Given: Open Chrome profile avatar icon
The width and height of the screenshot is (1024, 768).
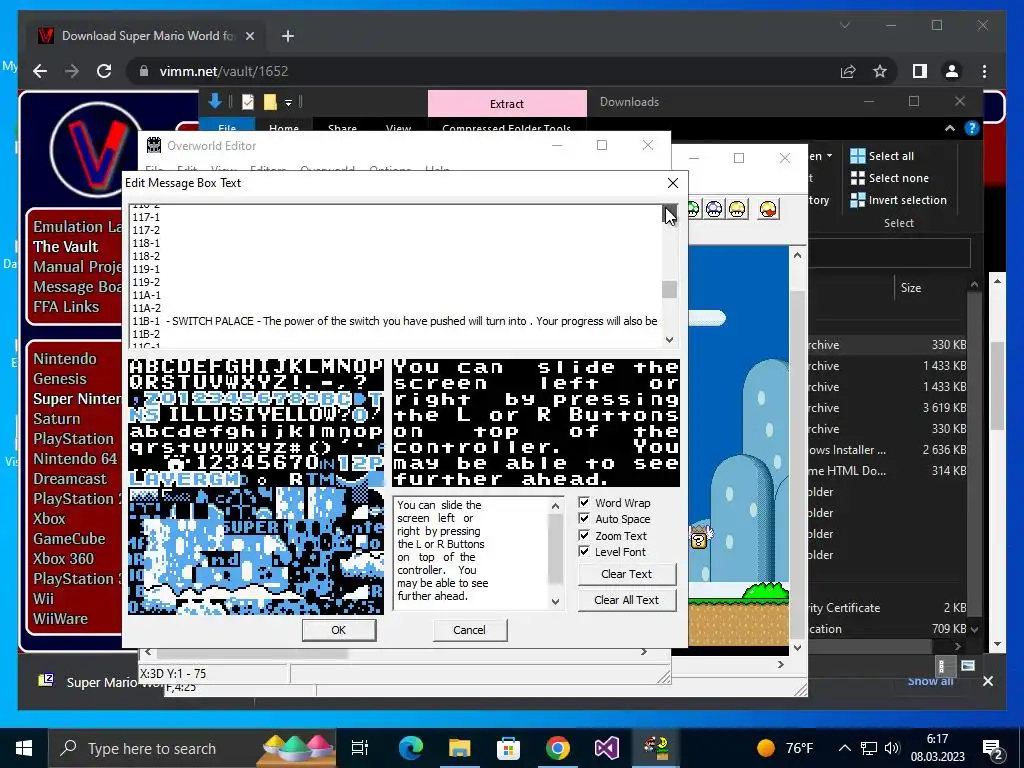Looking at the screenshot, I should [952, 71].
